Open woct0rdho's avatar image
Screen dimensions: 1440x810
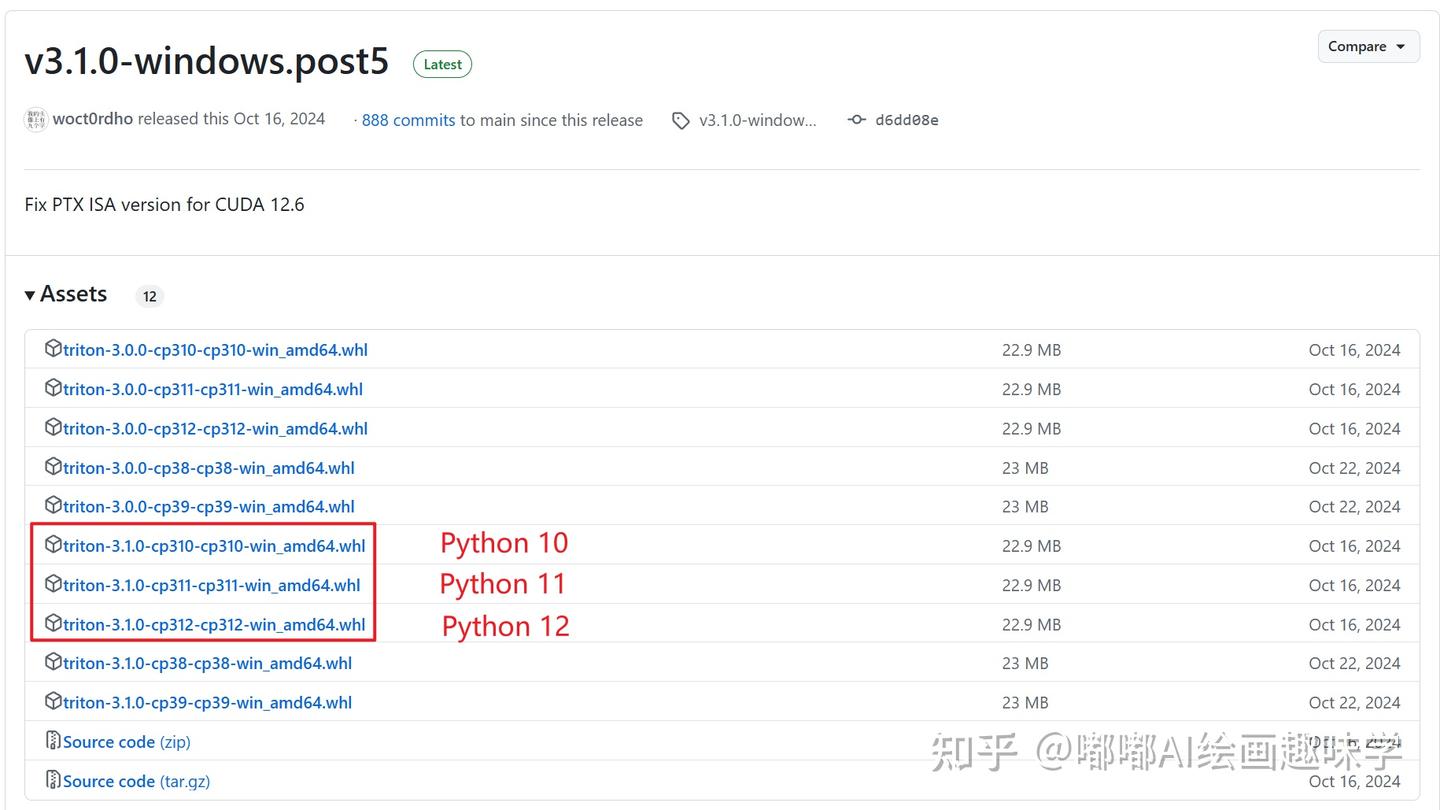coord(36,120)
